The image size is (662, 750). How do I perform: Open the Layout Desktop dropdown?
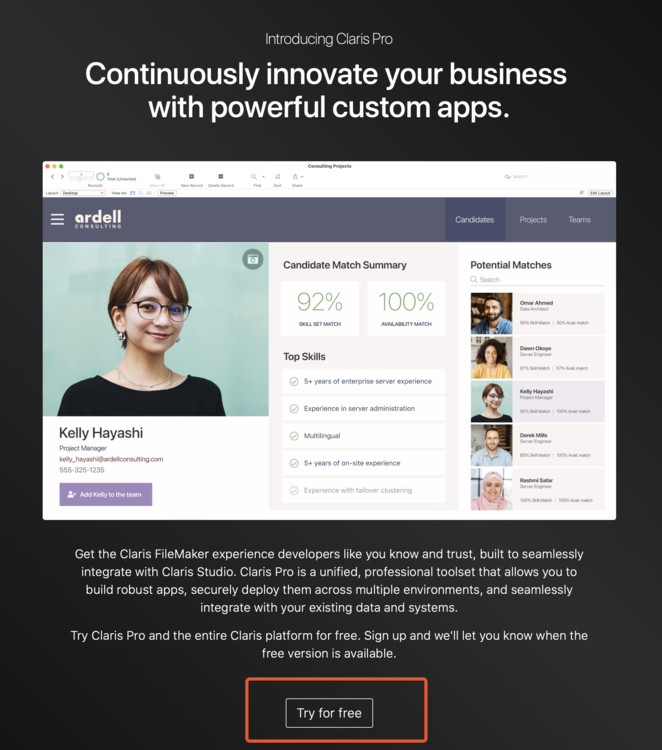tap(83, 193)
